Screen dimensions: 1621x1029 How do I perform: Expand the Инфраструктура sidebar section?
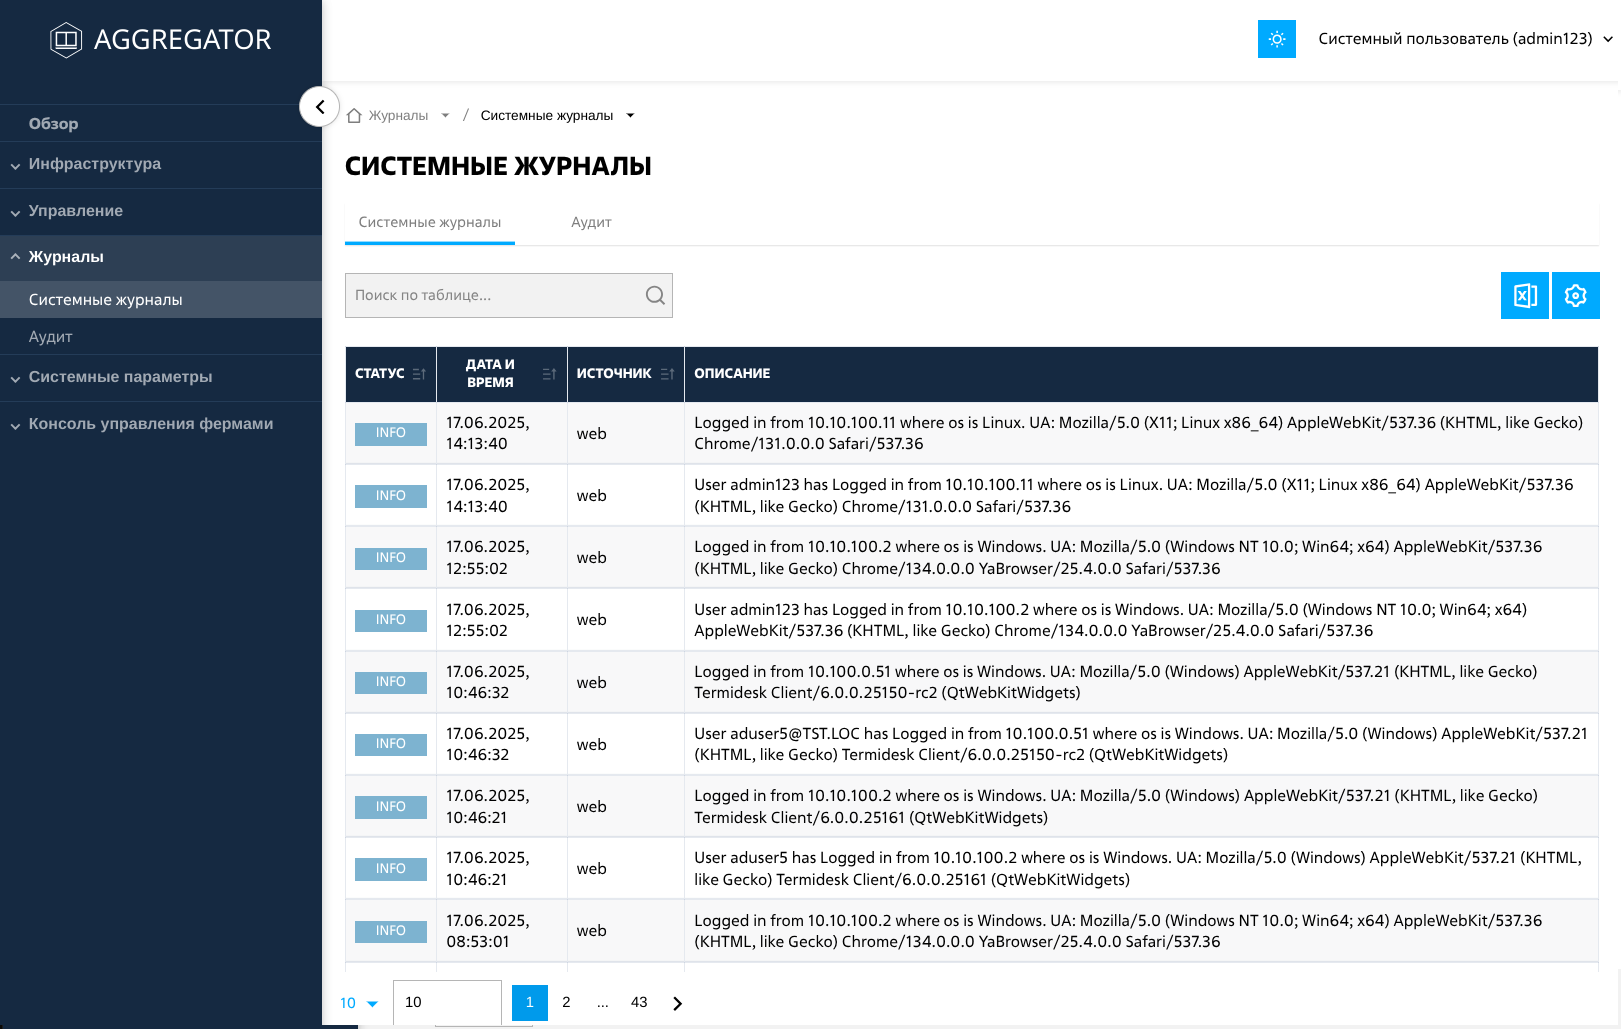[95, 164]
